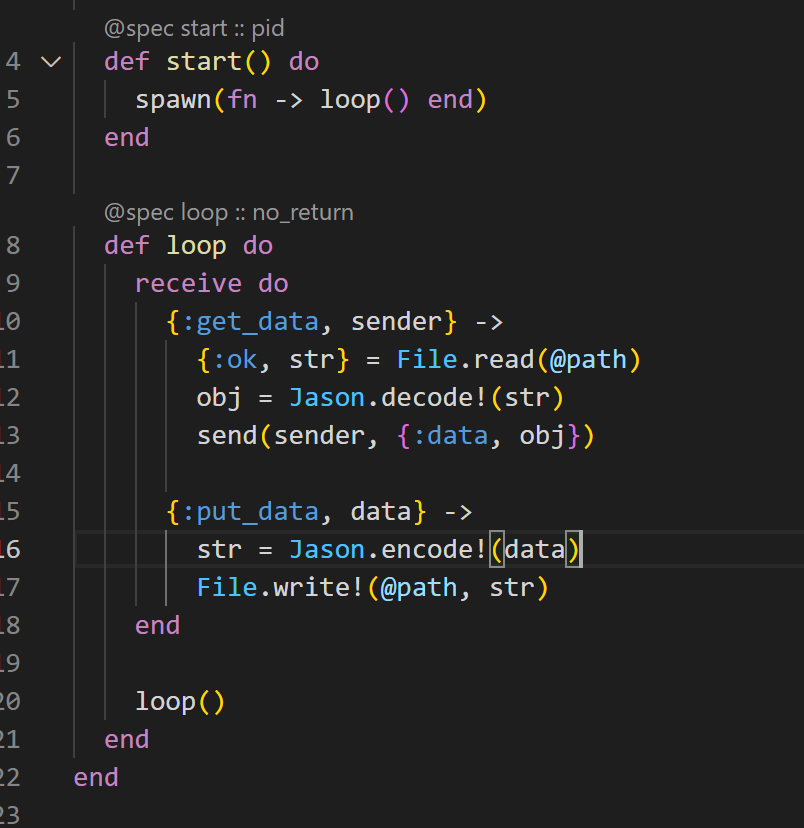Select line number 8 in the gutter

(13, 246)
